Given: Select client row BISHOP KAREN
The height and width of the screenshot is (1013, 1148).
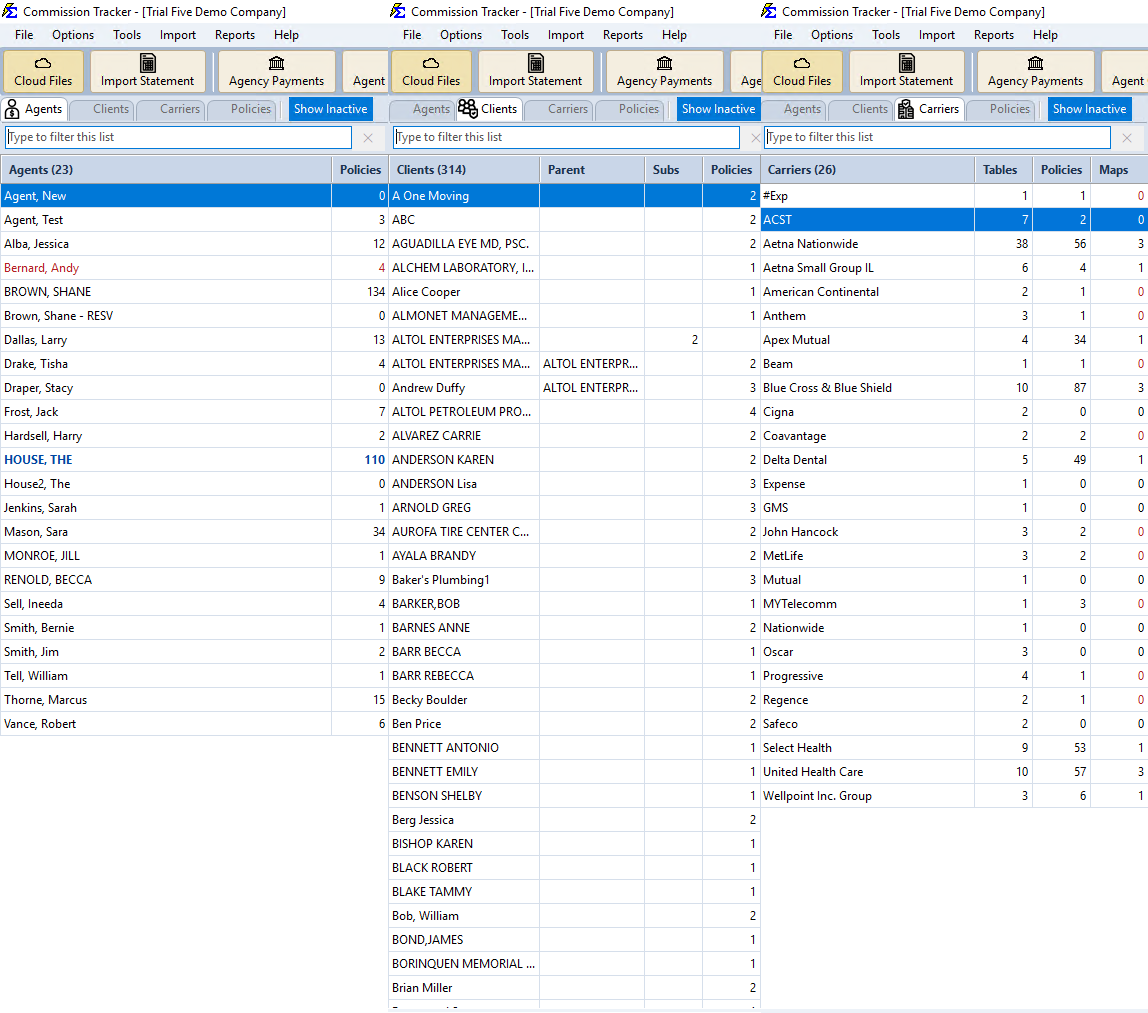Looking at the screenshot, I should coord(575,844).
